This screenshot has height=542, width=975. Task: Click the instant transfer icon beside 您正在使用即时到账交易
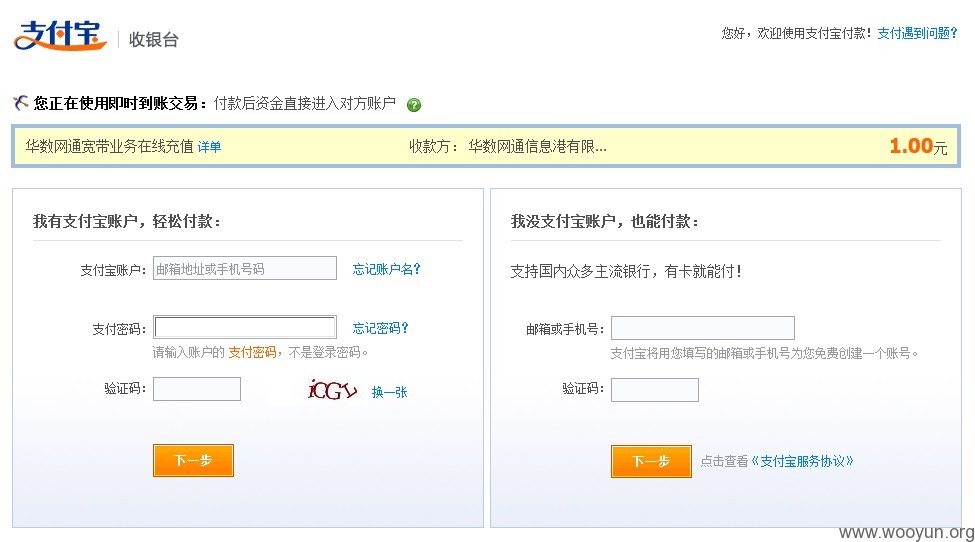click(x=21, y=103)
